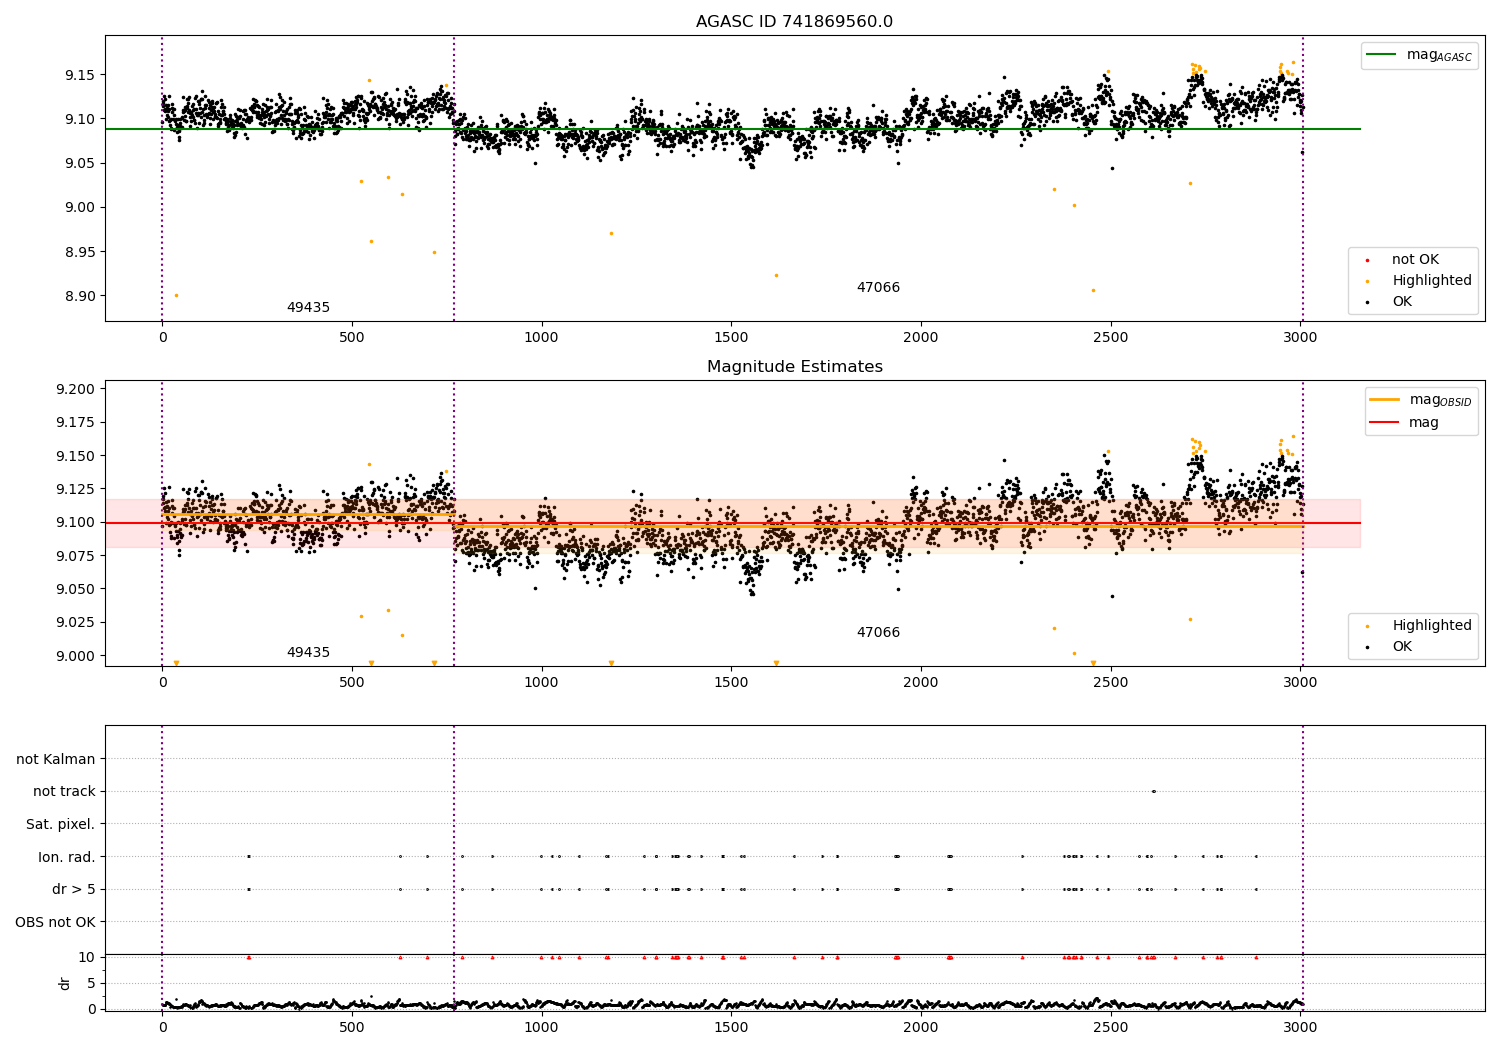Click the 47066 label in middle plot
The image size is (1500, 1050).
coord(878,633)
